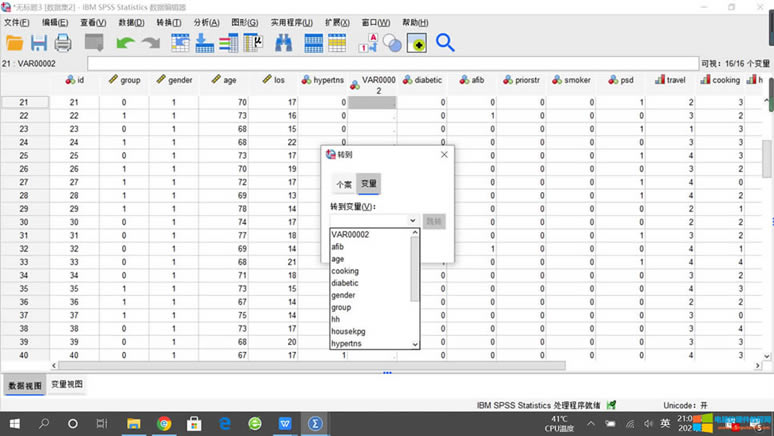Open Find with the binoculars icon
Image resolution: width=774 pixels, height=436 pixels.
pyautogui.click(x=283, y=43)
